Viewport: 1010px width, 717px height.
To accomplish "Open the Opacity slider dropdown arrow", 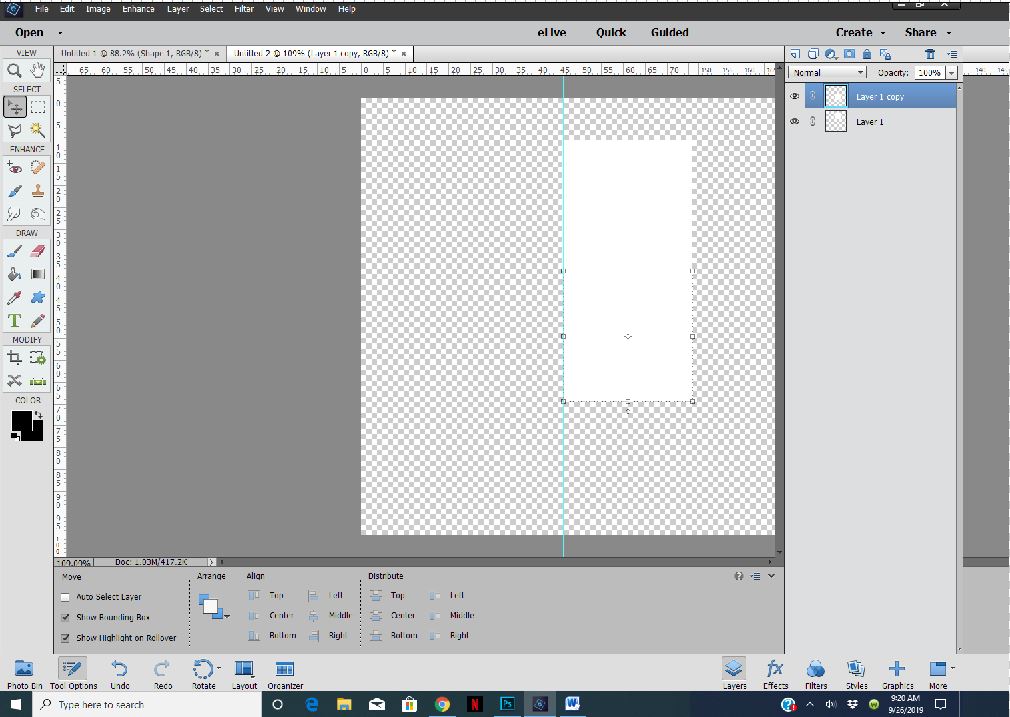I will [951, 73].
